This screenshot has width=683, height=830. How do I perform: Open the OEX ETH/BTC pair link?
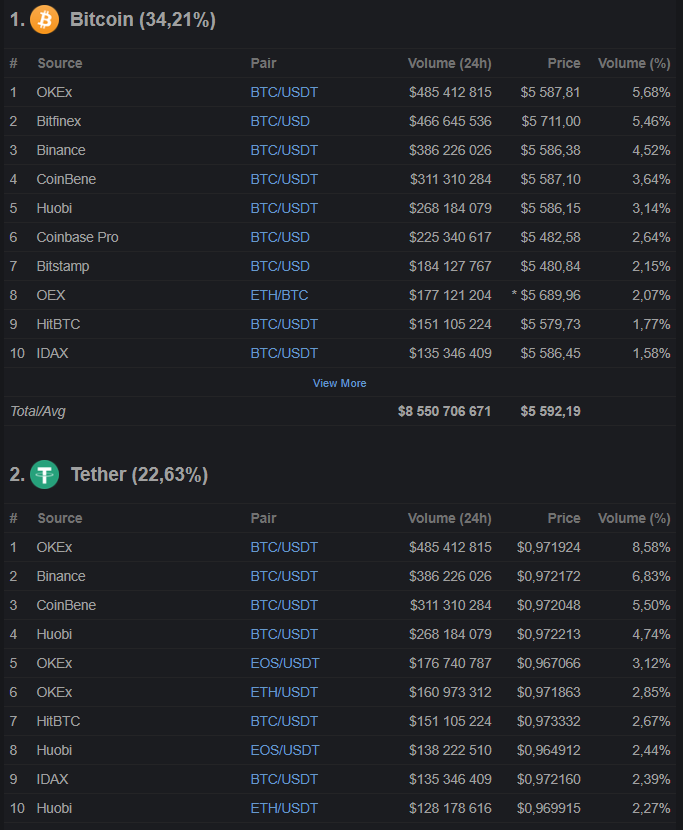click(x=280, y=295)
